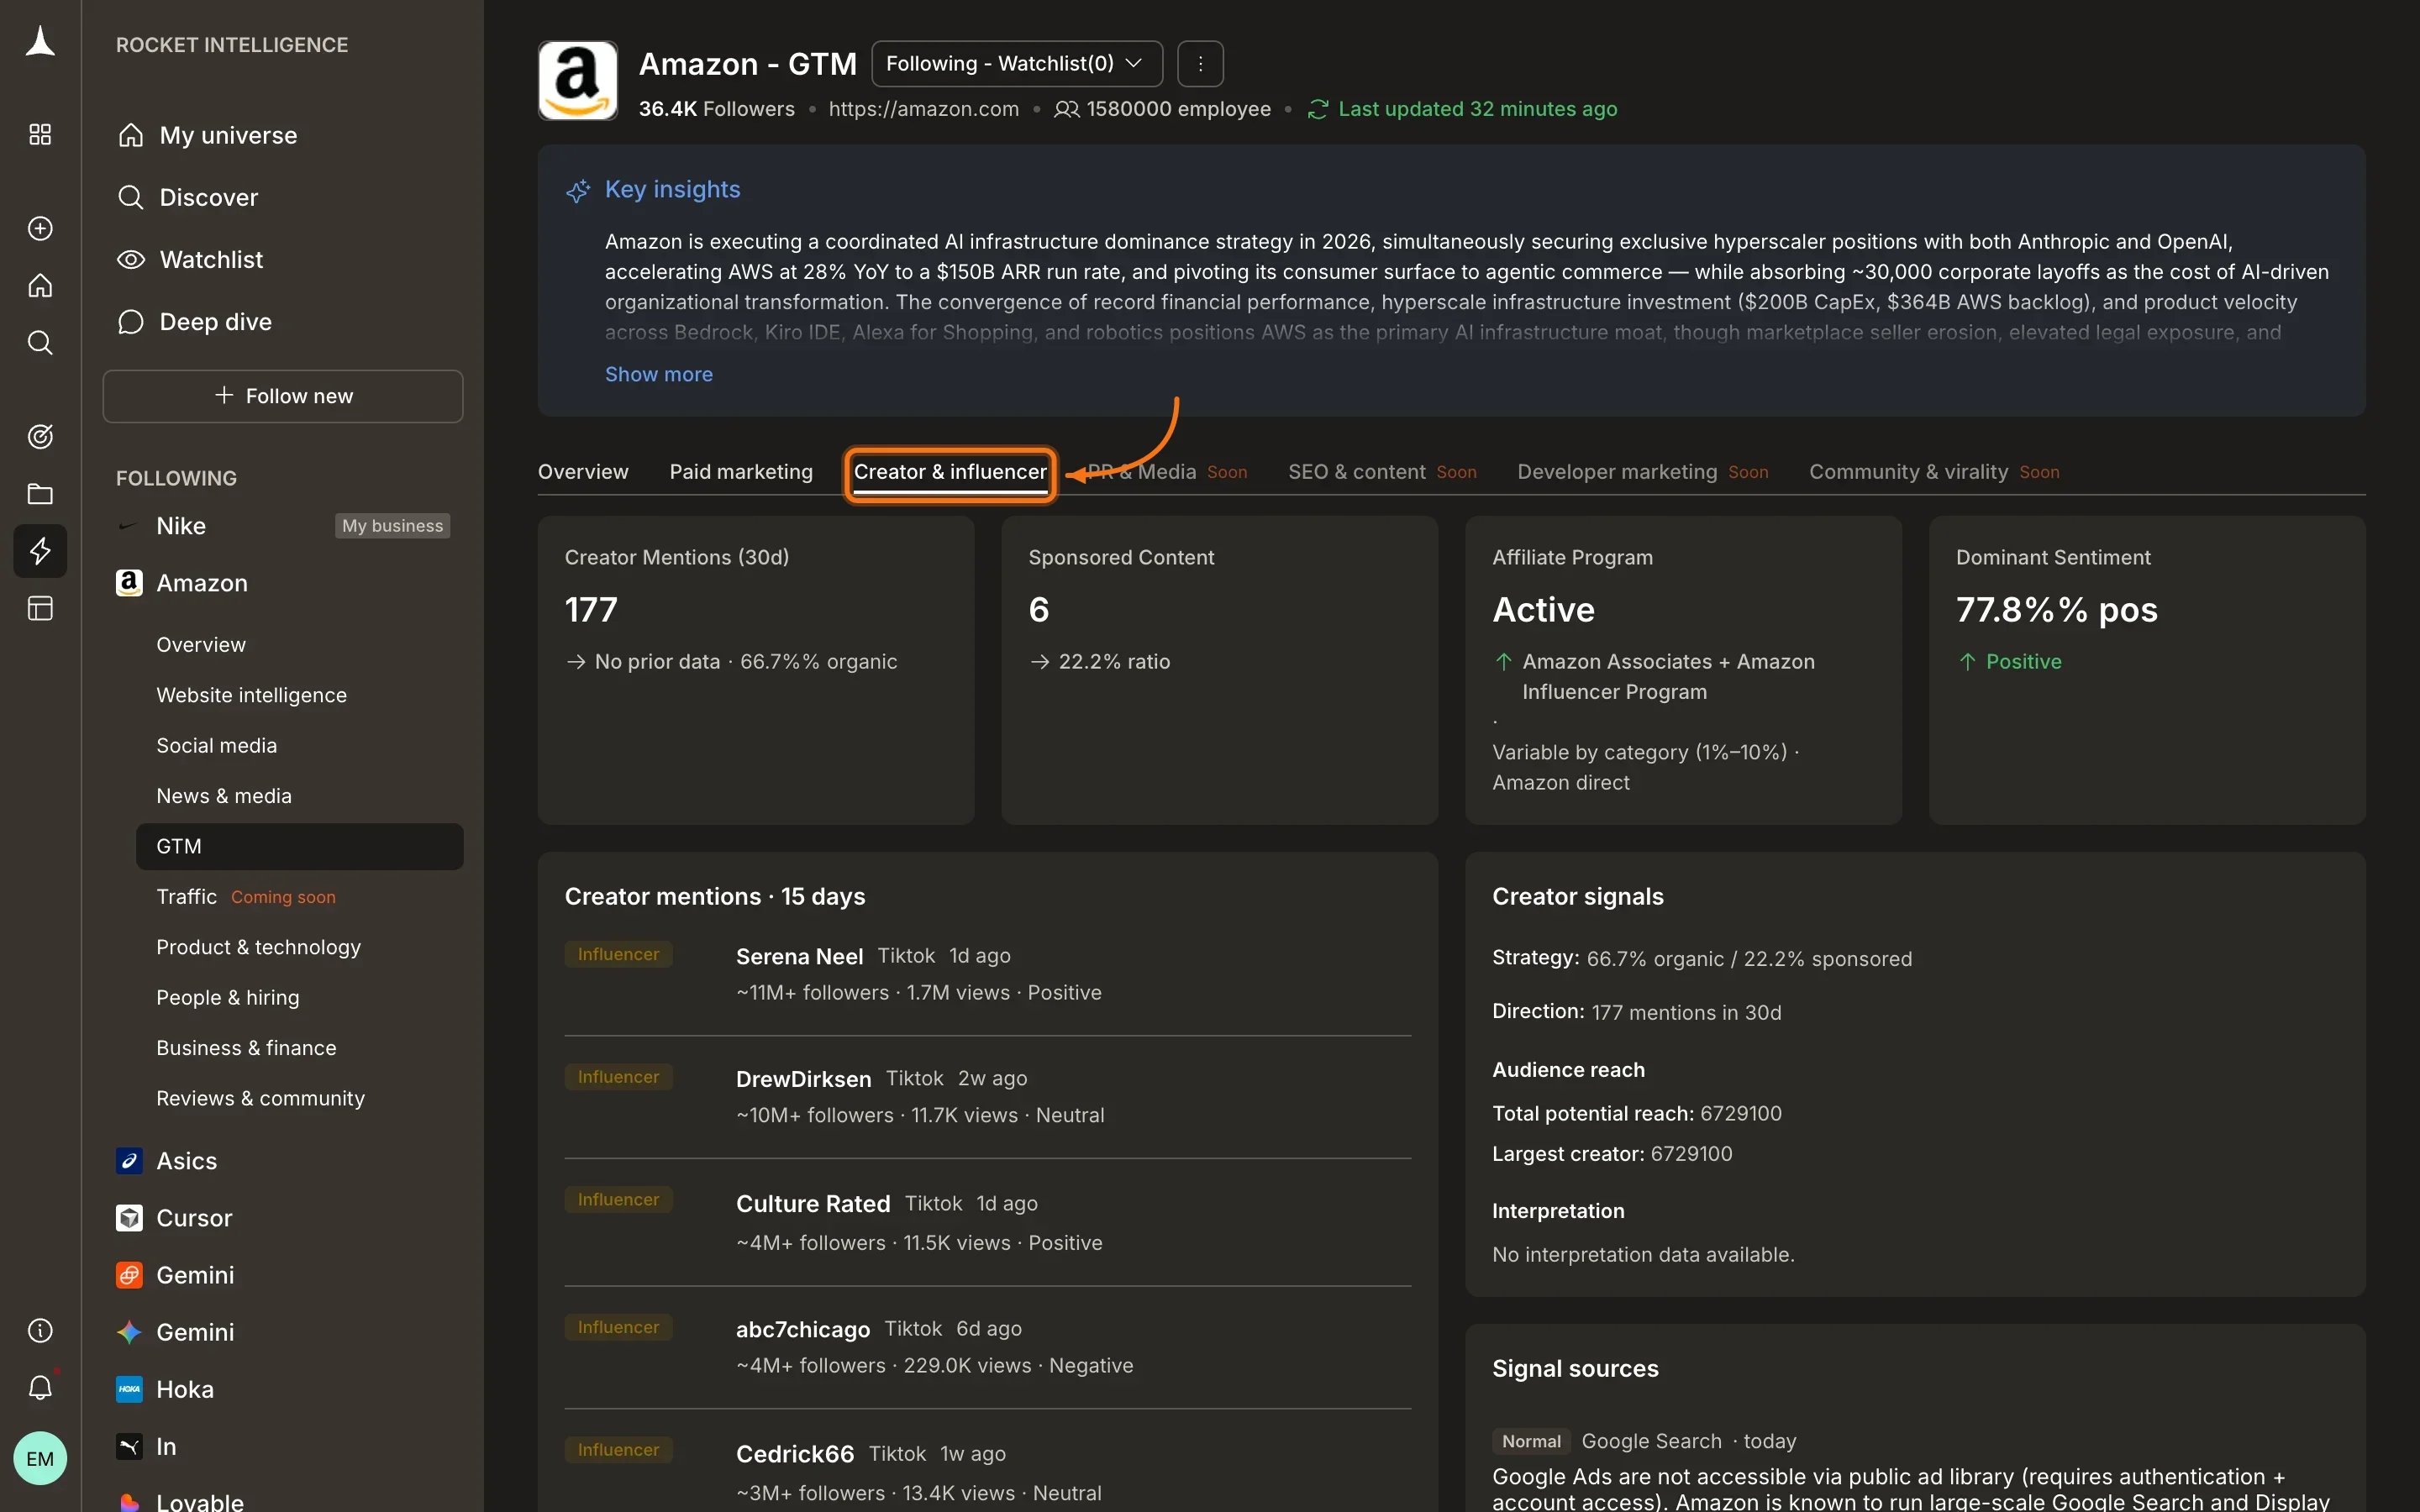
Task: Click the plus circle icon in the rail
Action: tap(40, 228)
